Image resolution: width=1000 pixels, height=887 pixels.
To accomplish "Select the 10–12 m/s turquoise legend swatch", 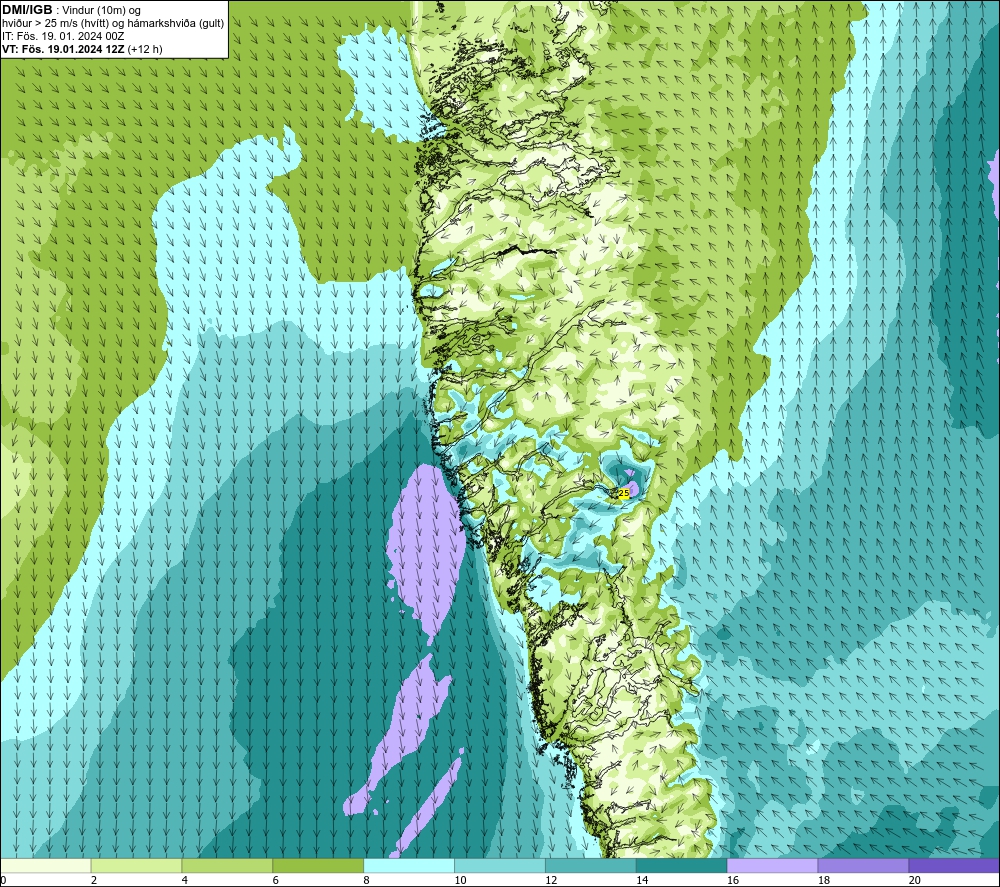I will pyautogui.click(x=500, y=865).
